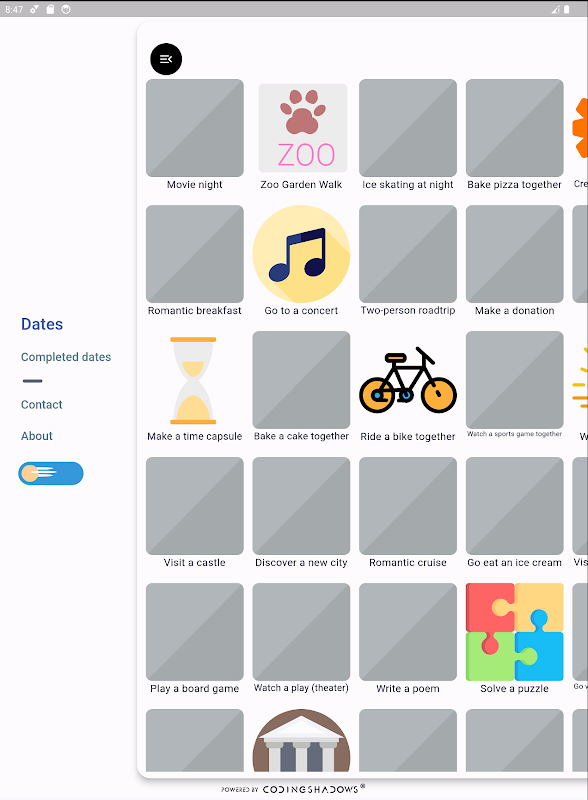Collapse the side menu with black button
Screen dimensions: 588x800
(x=166, y=59)
